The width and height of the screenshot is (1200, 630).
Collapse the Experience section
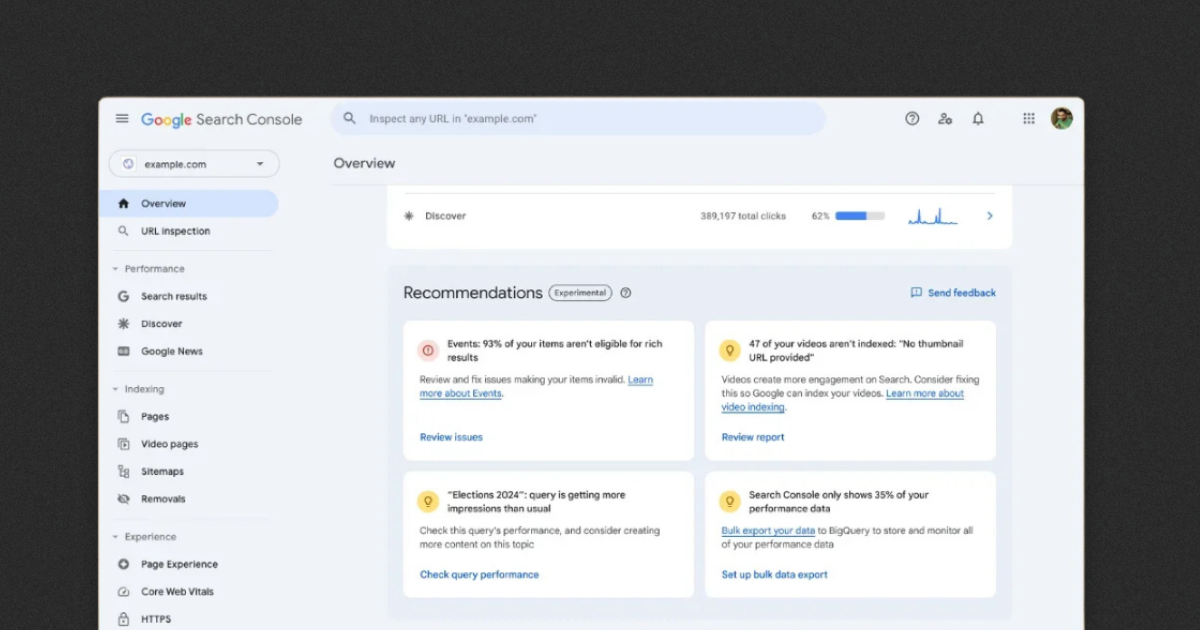(115, 537)
